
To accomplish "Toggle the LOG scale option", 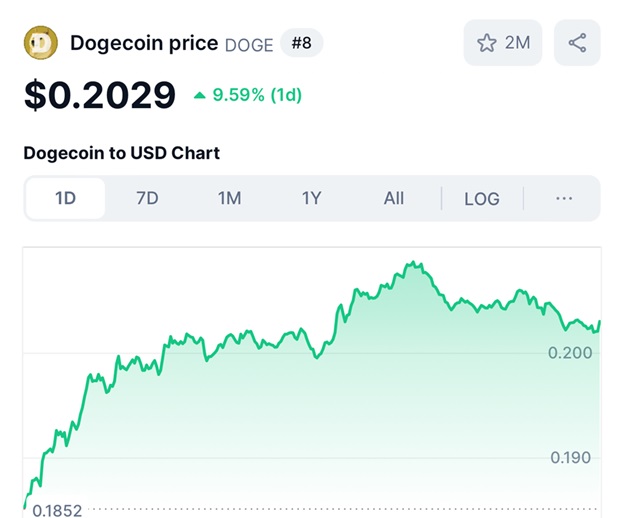I will [481, 198].
